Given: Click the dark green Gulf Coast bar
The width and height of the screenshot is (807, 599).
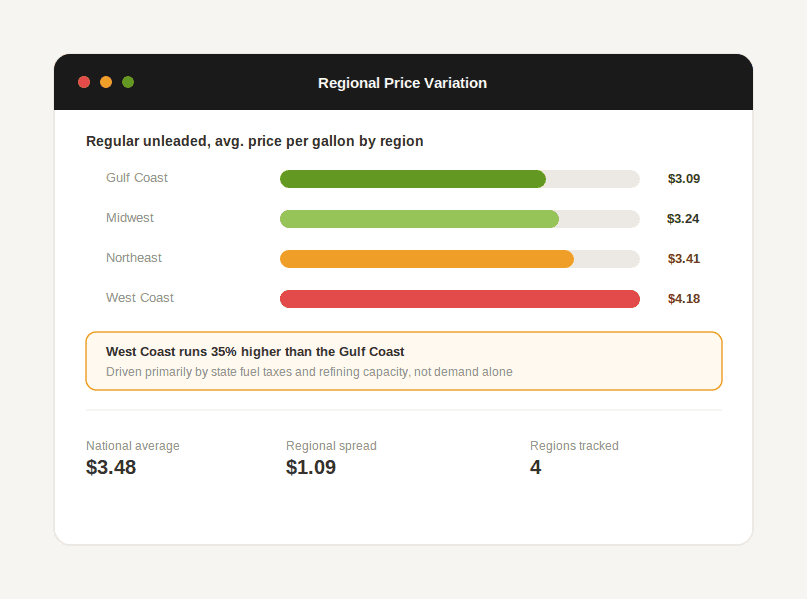Looking at the screenshot, I should pos(413,179).
